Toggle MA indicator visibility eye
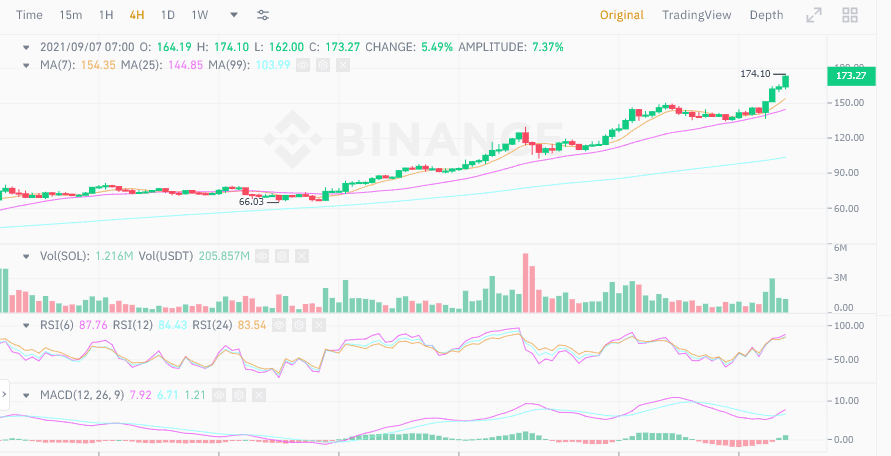The image size is (891, 456). pyautogui.click(x=303, y=65)
